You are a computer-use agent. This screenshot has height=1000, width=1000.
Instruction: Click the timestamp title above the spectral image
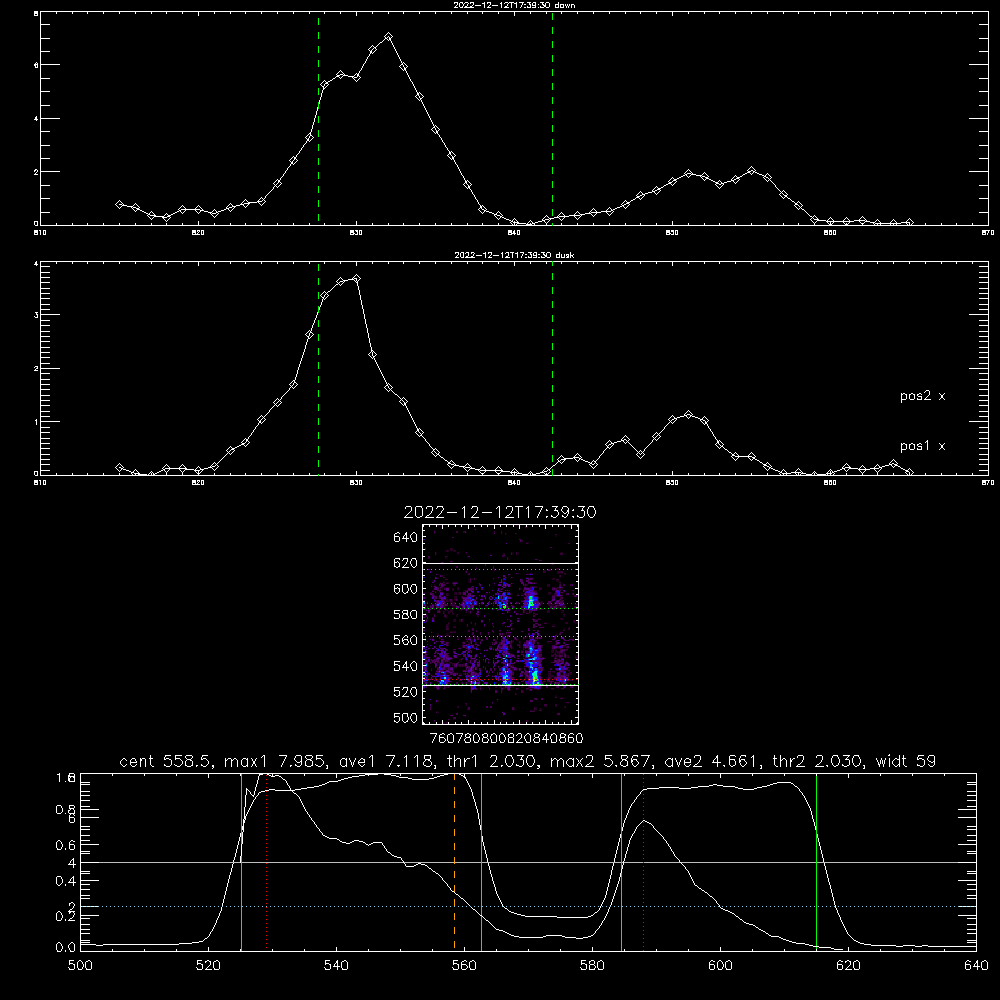pos(500,512)
